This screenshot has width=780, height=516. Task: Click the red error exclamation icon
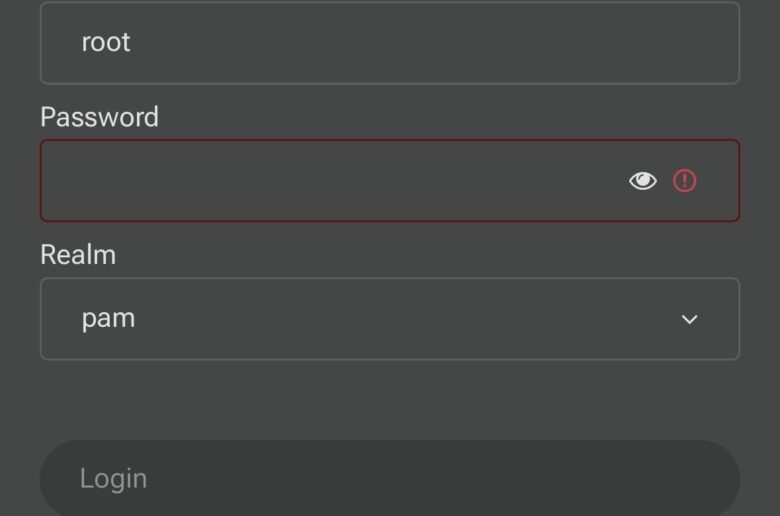[x=684, y=181]
